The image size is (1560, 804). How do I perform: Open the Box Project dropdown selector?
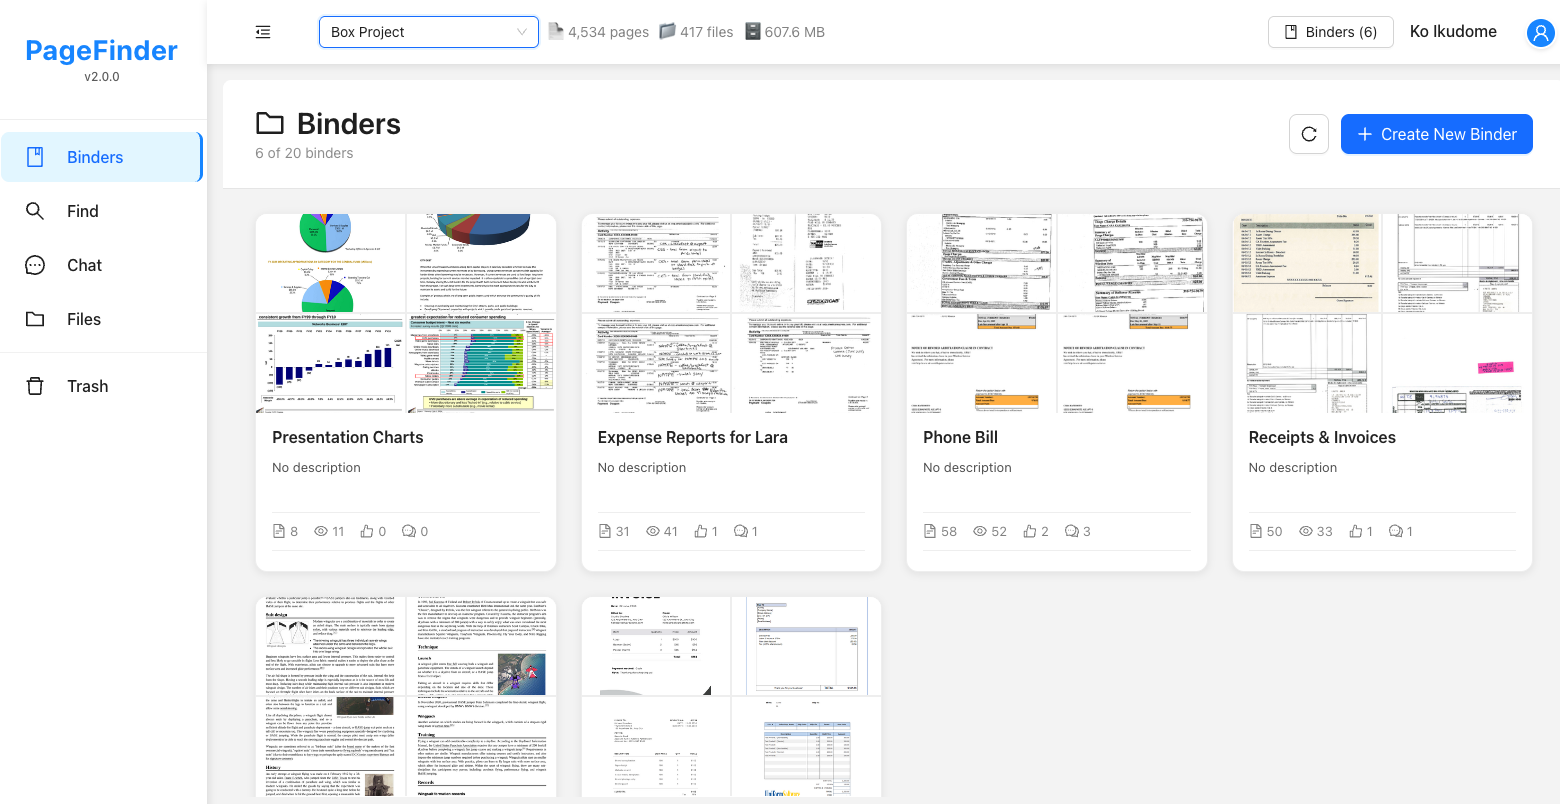click(x=428, y=31)
